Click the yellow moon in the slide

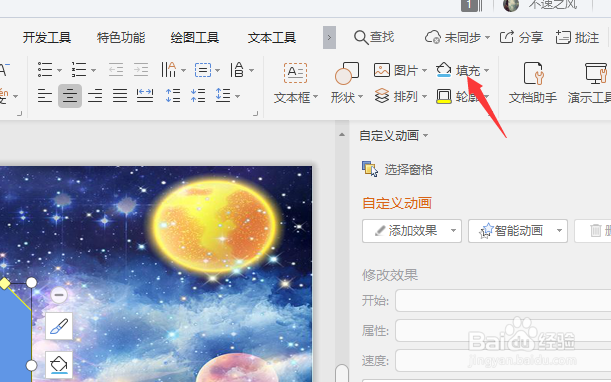(215, 225)
